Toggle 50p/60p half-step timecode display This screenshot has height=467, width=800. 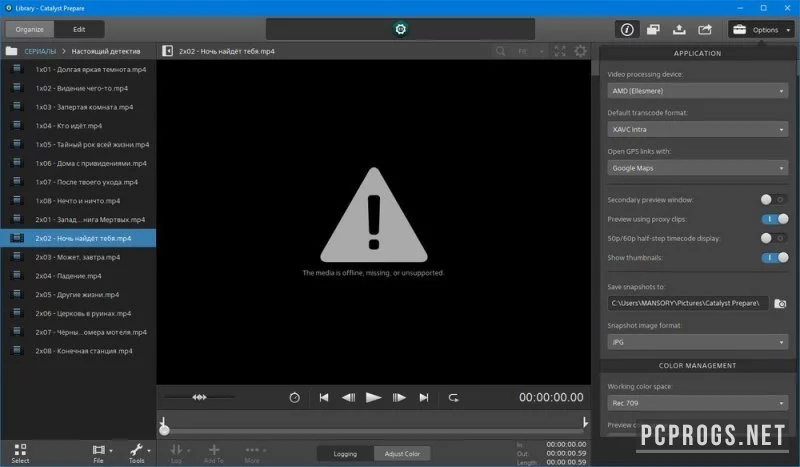[x=773, y=238]
